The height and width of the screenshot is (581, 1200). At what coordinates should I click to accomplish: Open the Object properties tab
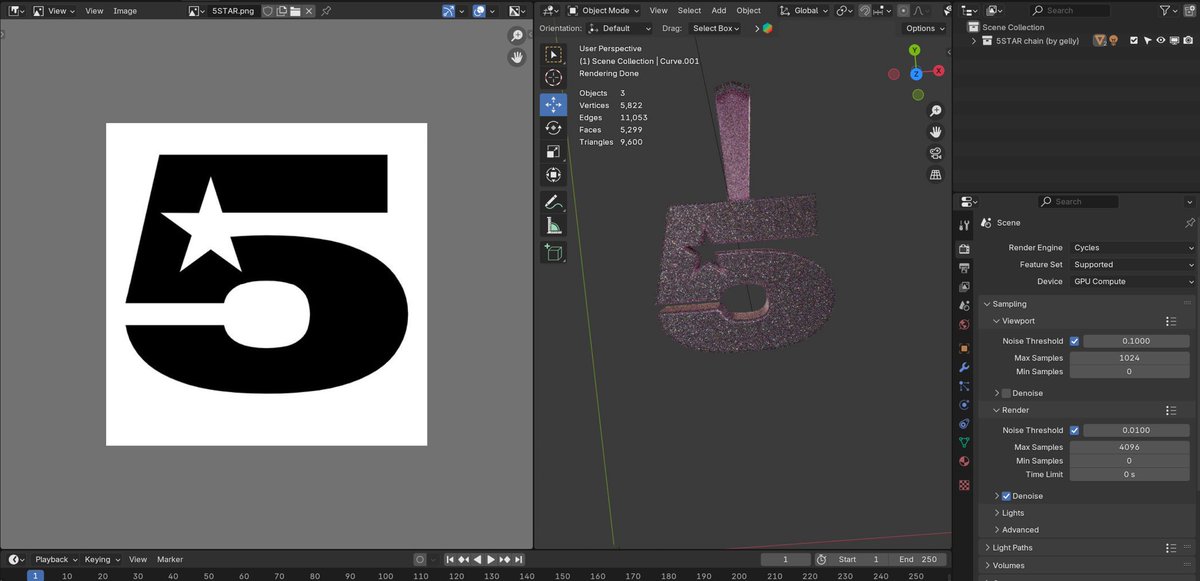[964, 348]
